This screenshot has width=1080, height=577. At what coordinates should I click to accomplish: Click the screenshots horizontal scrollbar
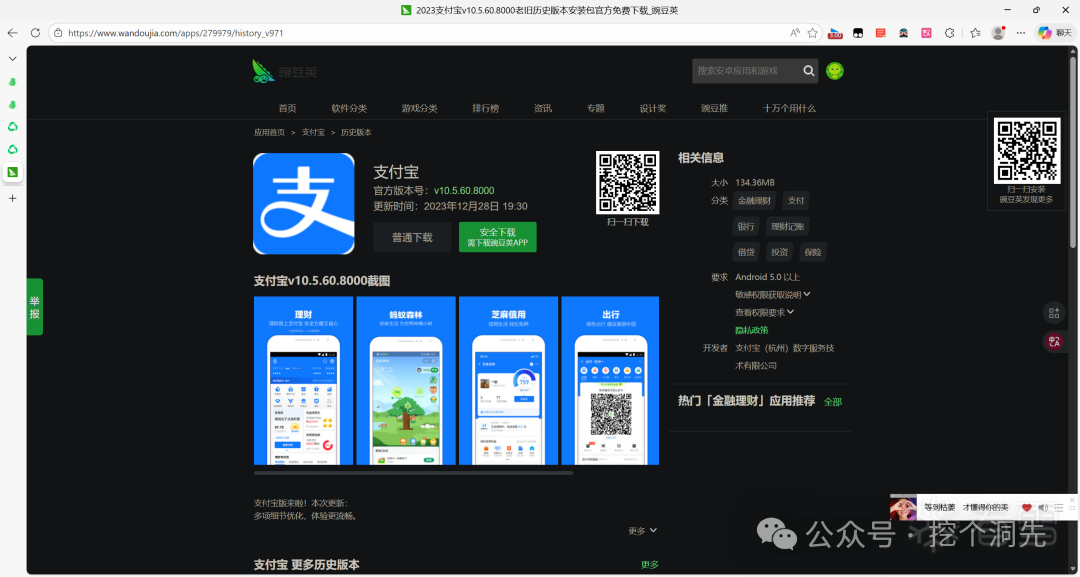413,473
